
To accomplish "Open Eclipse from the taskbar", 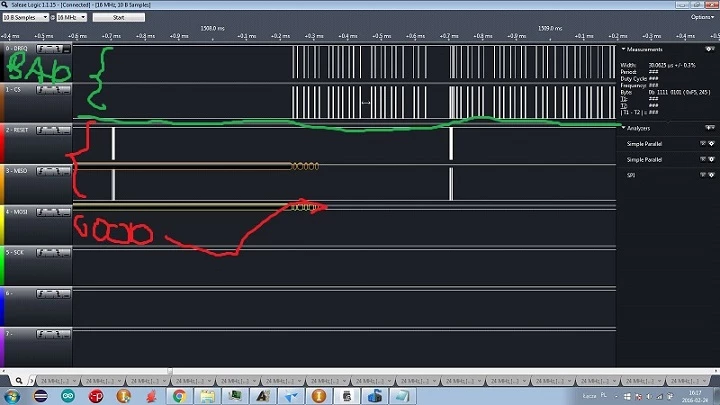I will pyautogui.click(x=40, y=396).
